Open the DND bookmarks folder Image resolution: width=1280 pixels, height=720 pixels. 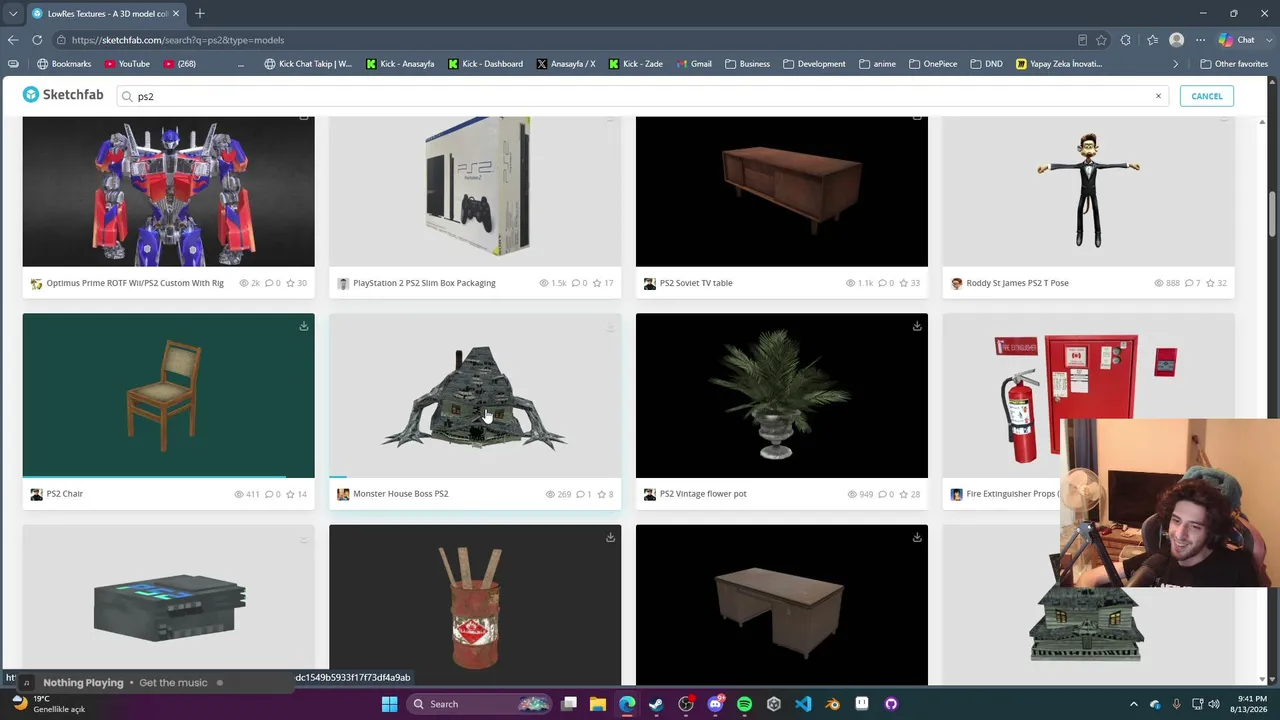coord(986,64)
